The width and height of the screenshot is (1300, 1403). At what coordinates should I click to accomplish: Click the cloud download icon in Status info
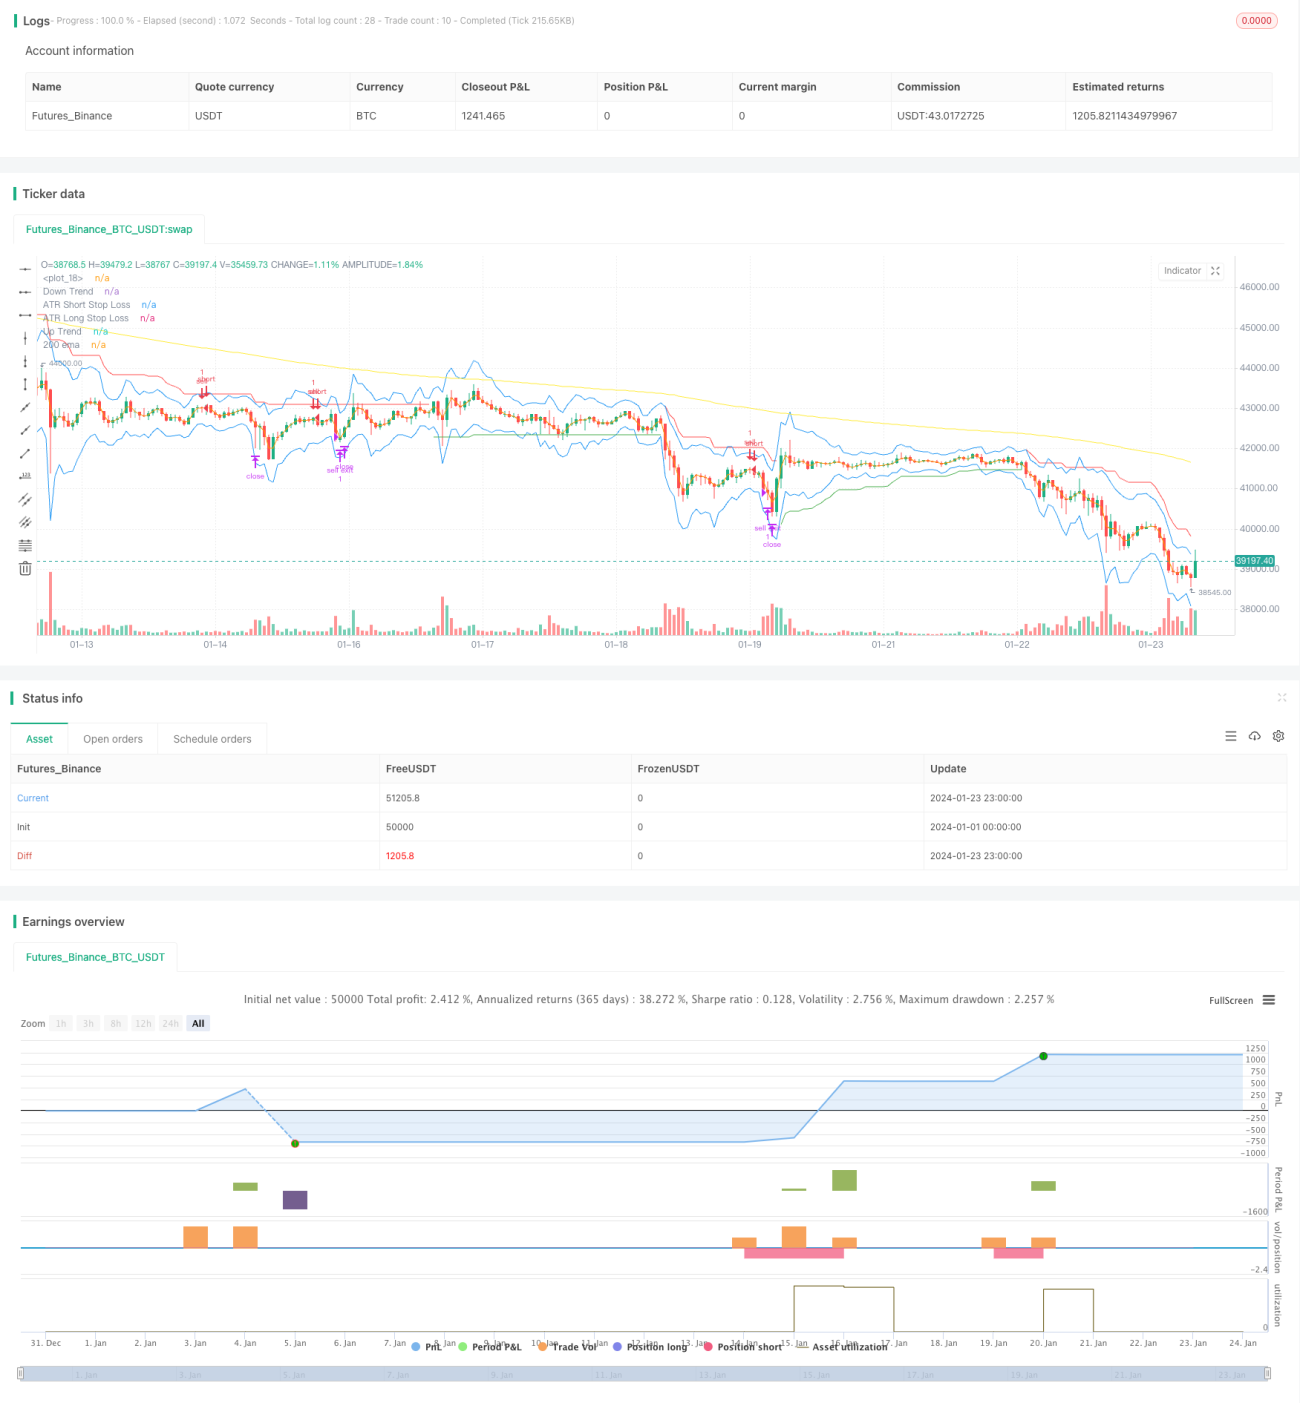point(1254,736)
